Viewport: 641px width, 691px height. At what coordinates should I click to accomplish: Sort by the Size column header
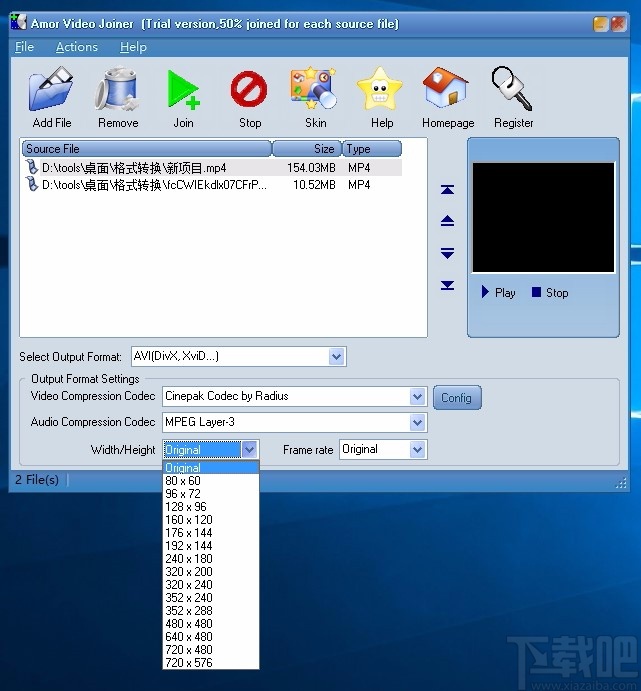tap(307, 149)
